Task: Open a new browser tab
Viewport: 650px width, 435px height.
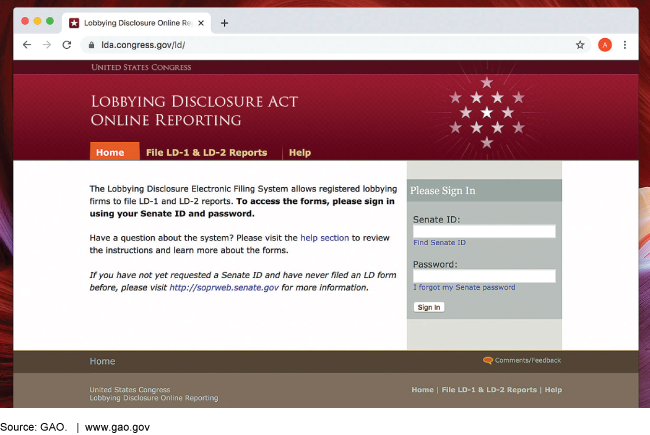Action: 224,22
